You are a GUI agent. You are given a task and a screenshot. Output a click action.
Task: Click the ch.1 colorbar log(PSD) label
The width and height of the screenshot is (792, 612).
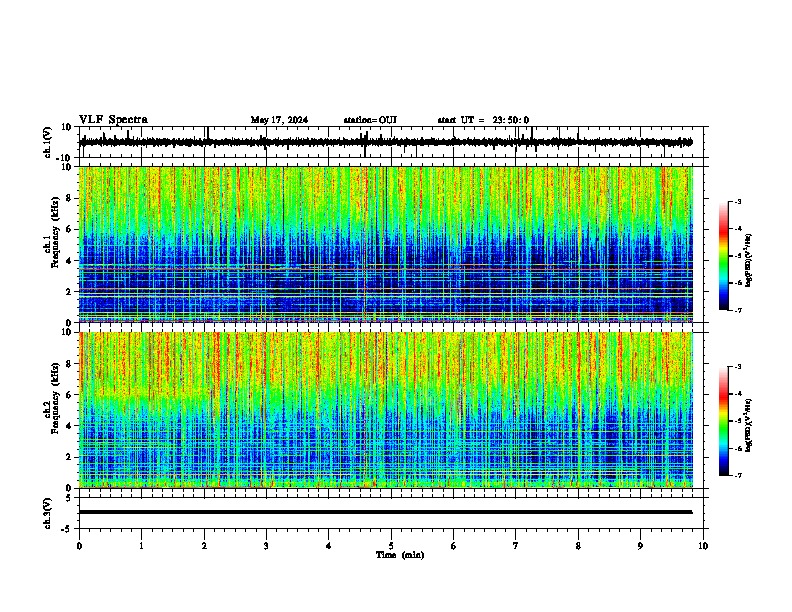(749, 260)
